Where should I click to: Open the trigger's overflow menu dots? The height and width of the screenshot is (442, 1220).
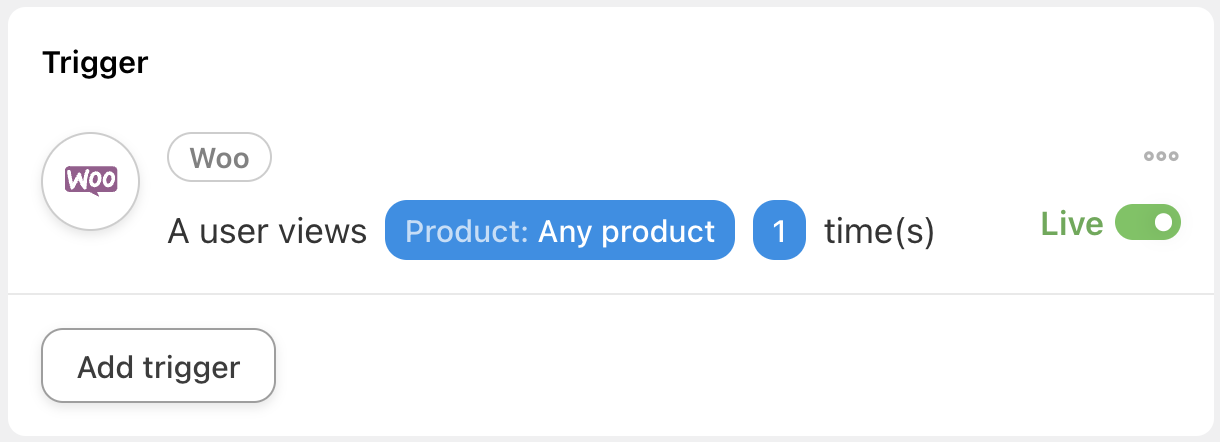(1161, 156)
